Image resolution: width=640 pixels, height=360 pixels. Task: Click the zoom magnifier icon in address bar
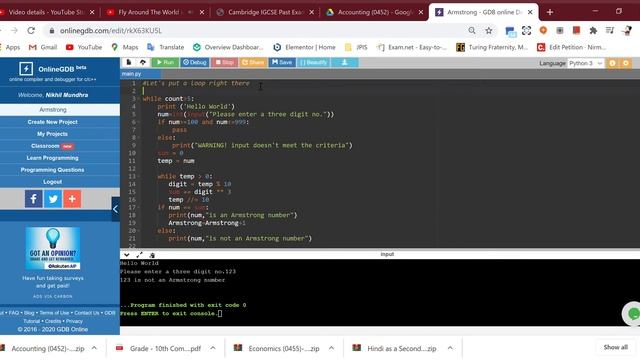(472, 30)
